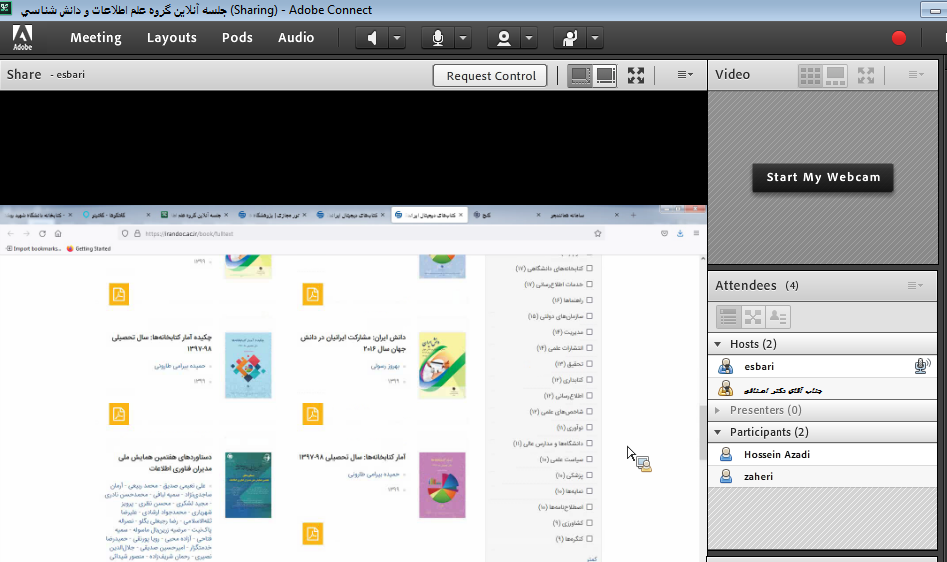Open microphone options dropdown arrow

click(463, 38)
